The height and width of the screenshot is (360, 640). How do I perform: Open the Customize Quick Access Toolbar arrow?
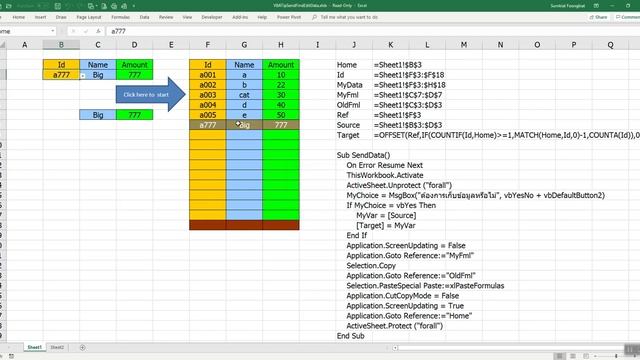pos(133,6)
